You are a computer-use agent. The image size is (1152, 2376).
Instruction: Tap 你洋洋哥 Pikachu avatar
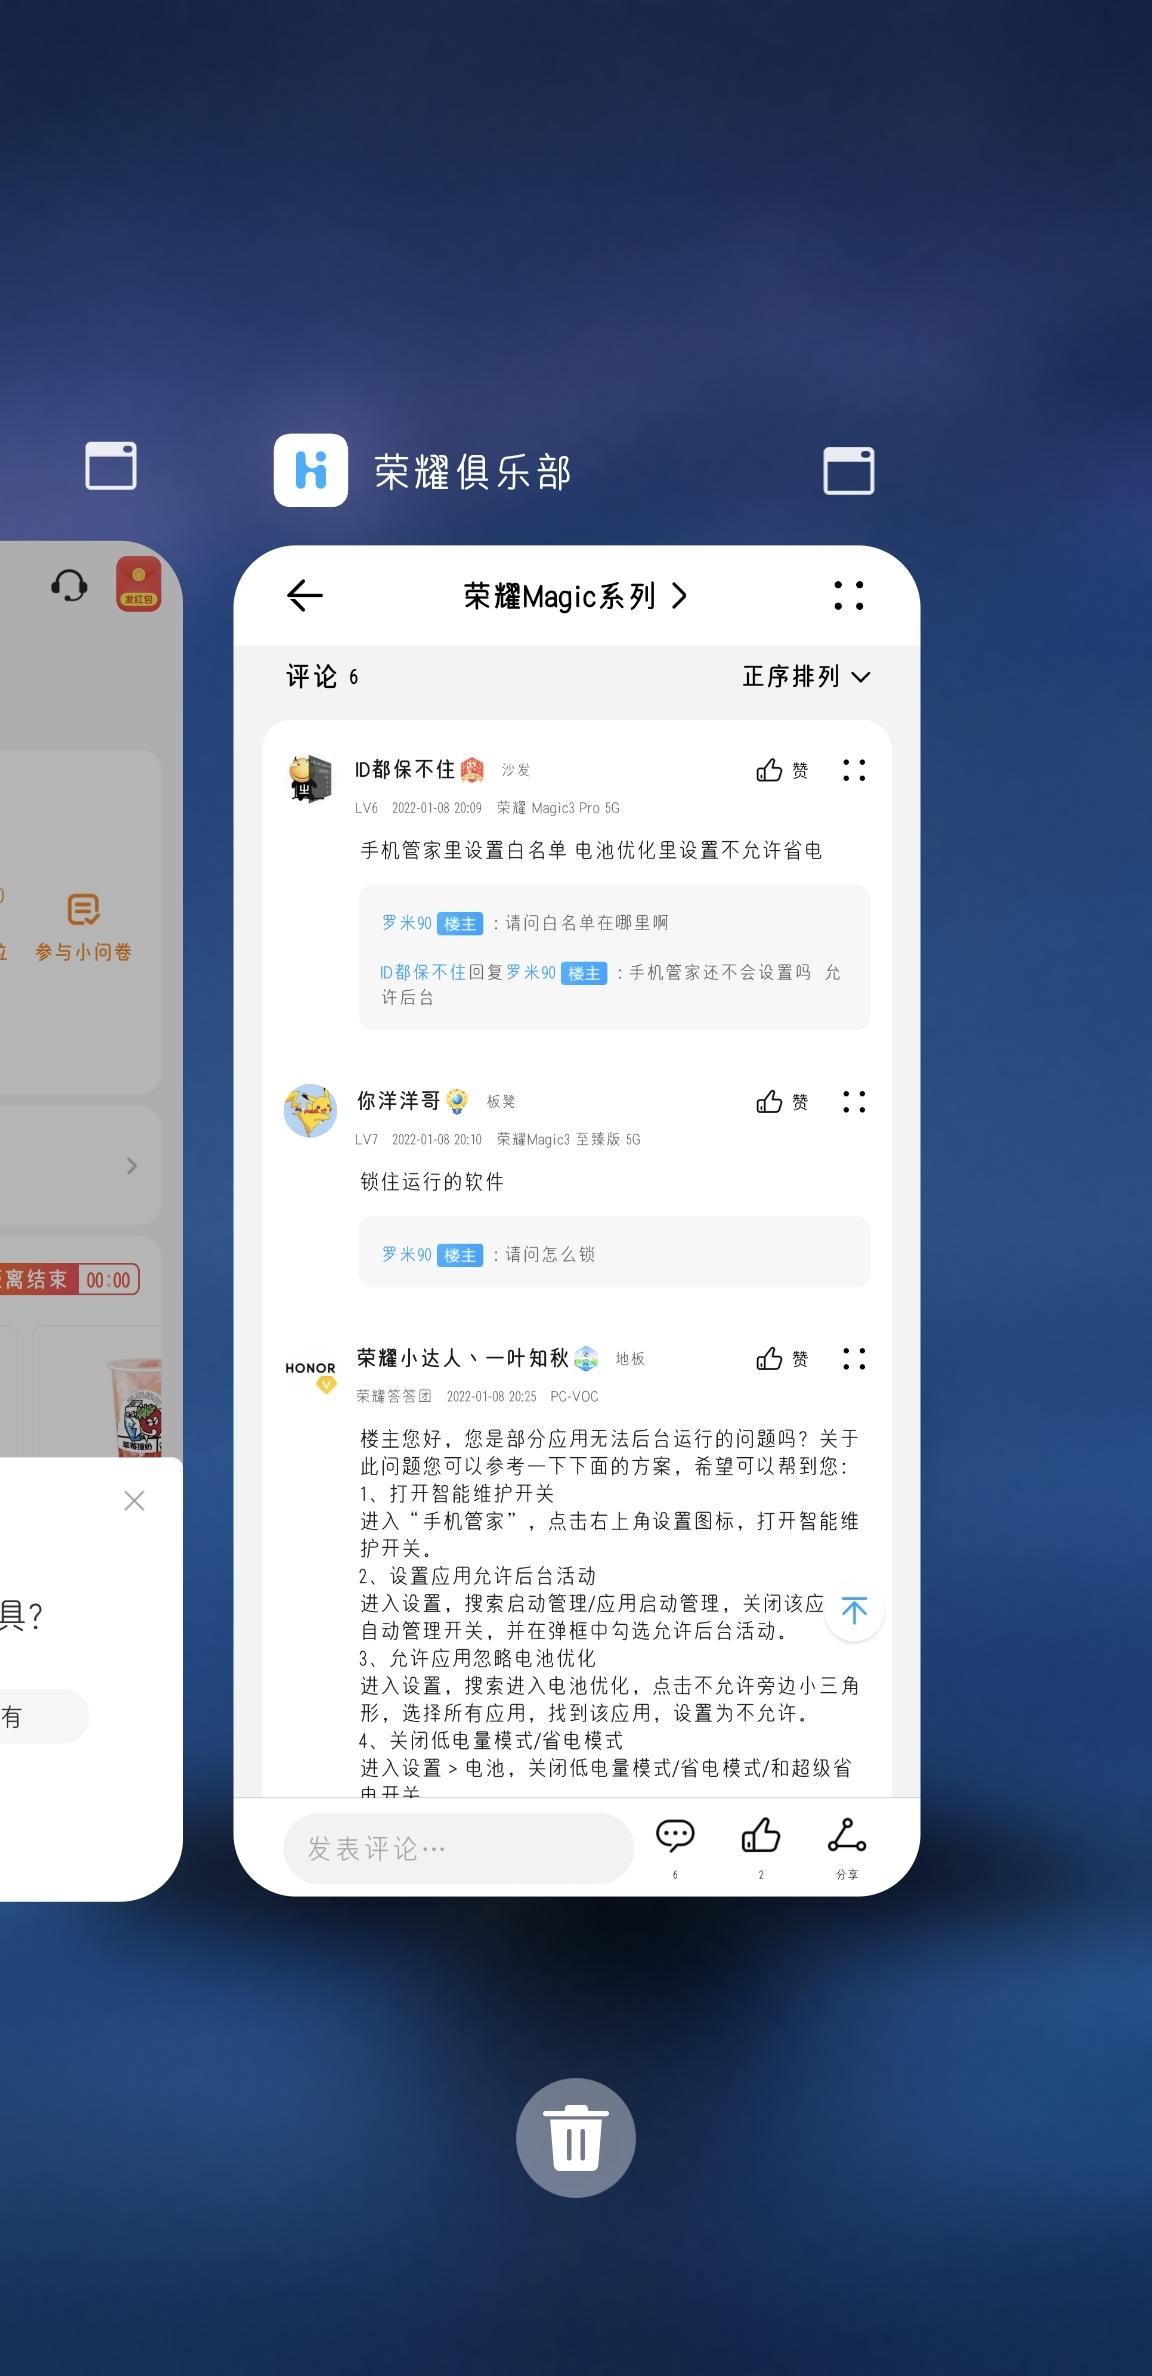click(x=311, y=1111)
